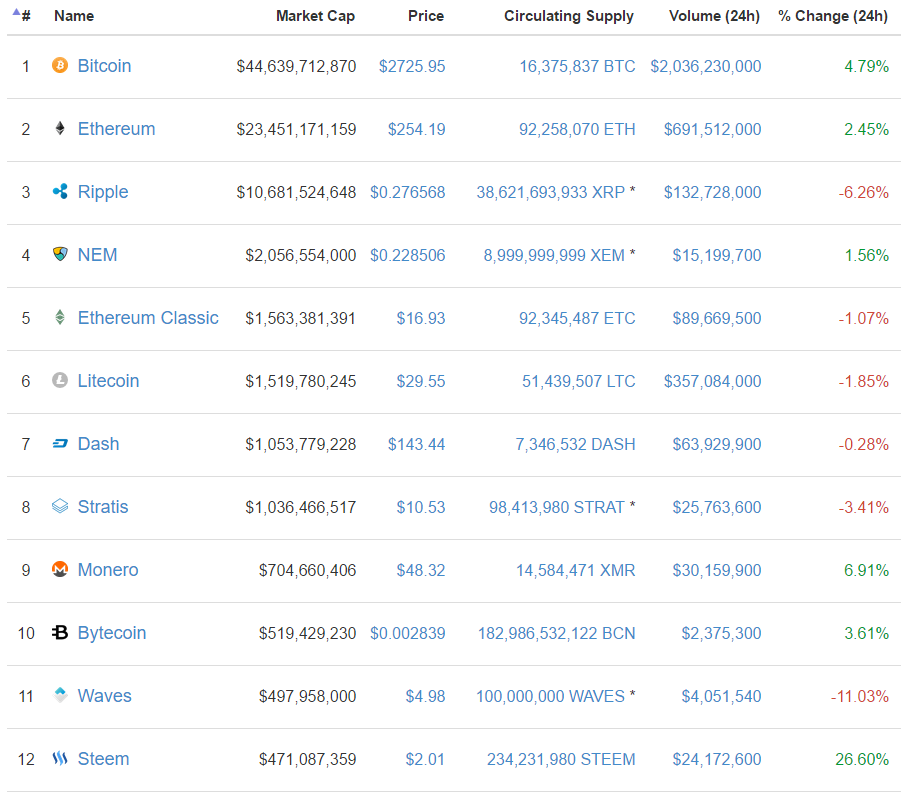The width and height of the screenshot is (901, 797).
Task: Click Monero price $48.32
Action: (421, 570)
